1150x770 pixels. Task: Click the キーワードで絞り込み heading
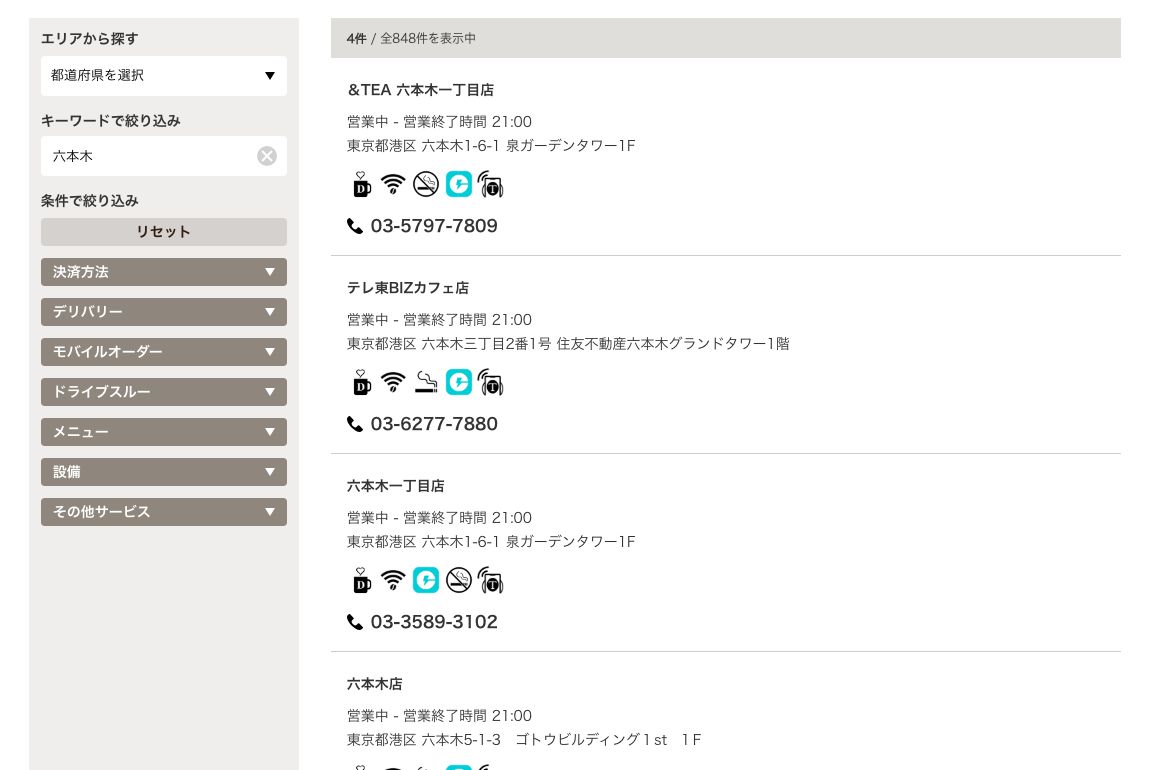click(111, 121)
